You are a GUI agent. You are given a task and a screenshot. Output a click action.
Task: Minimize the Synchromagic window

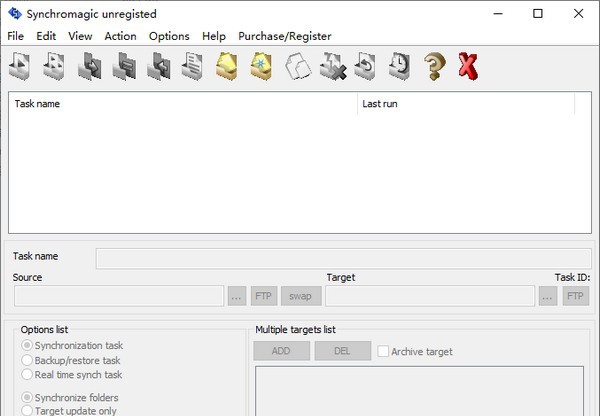click(x=498, y=14)
